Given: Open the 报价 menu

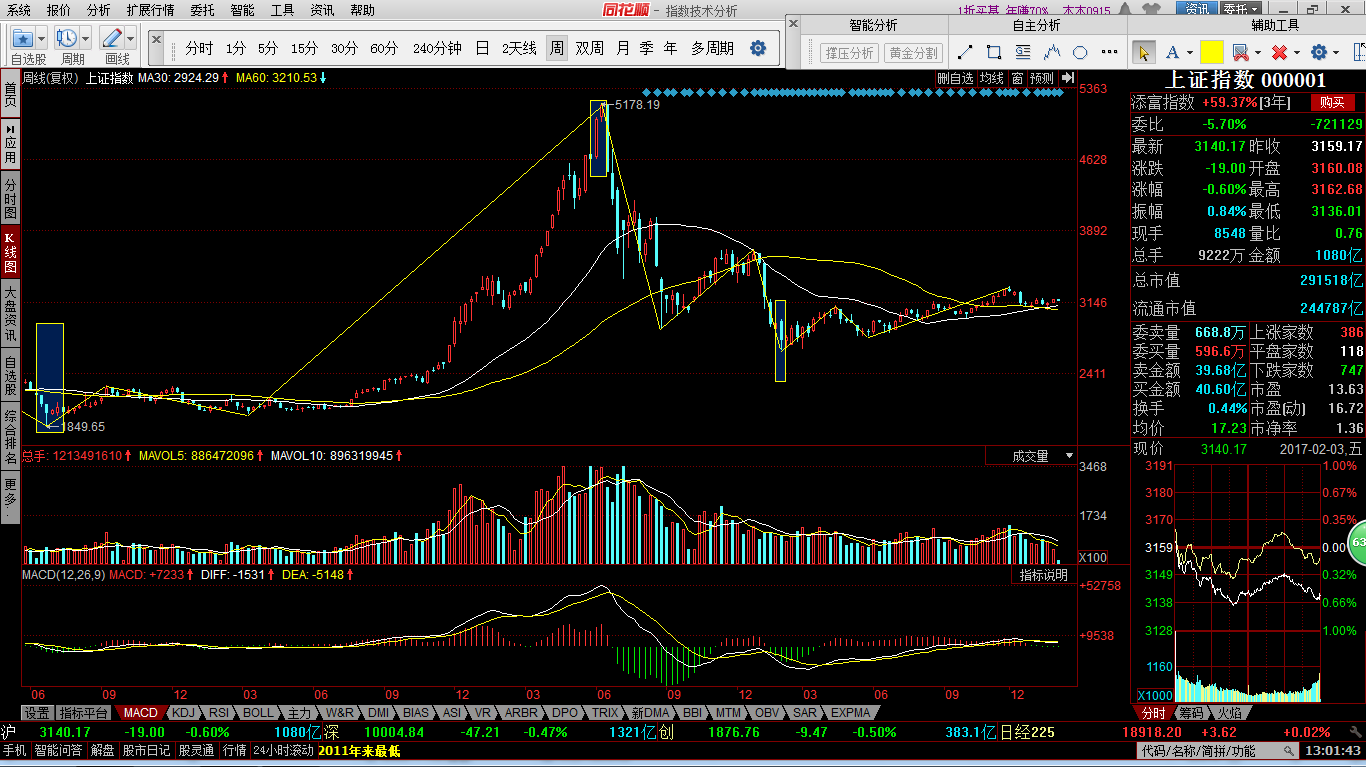Looking at the screenshot, I should tap(58, 10).
